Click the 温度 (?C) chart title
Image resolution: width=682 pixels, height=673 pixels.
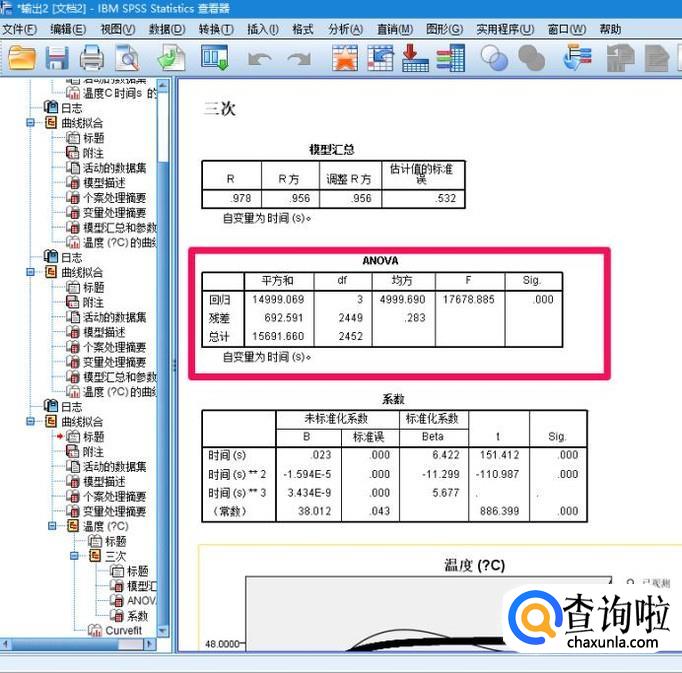(x=474, y=566)
